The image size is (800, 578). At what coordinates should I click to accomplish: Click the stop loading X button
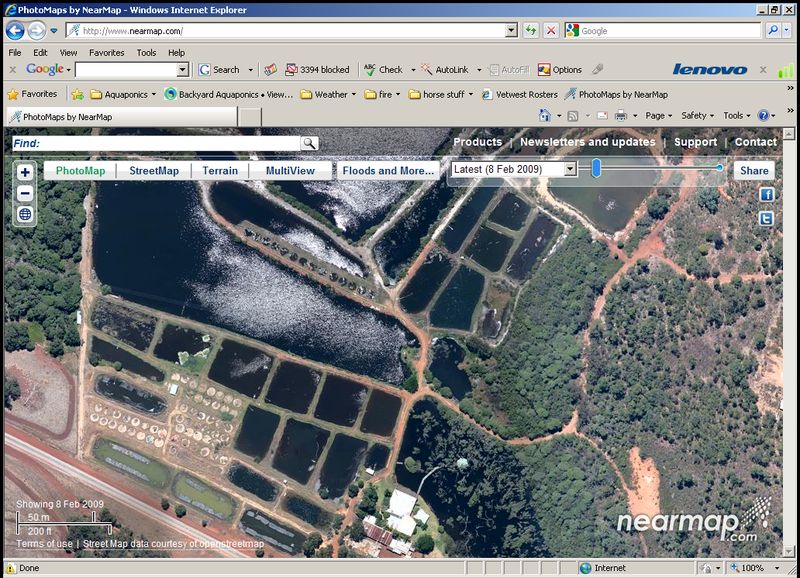point(551,31)
